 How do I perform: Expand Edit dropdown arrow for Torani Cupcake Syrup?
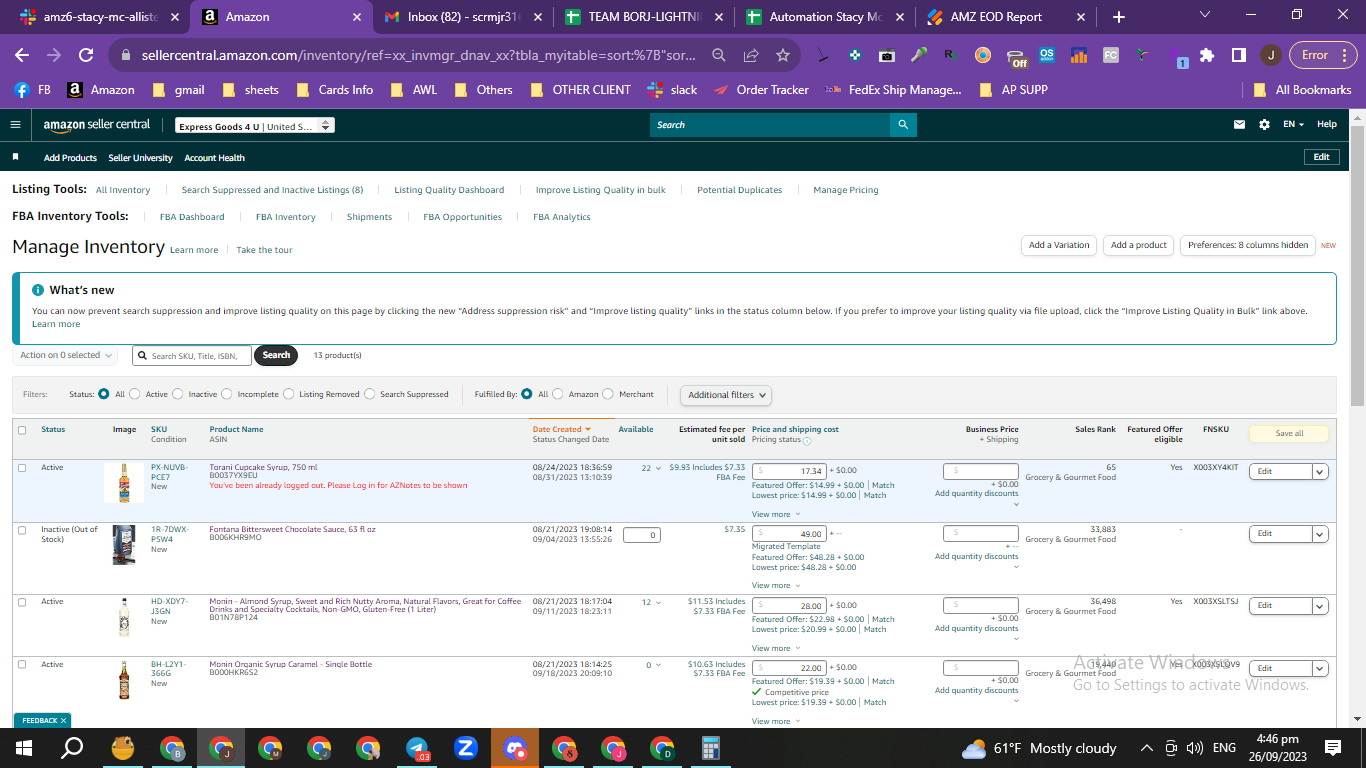[1319, 472]
